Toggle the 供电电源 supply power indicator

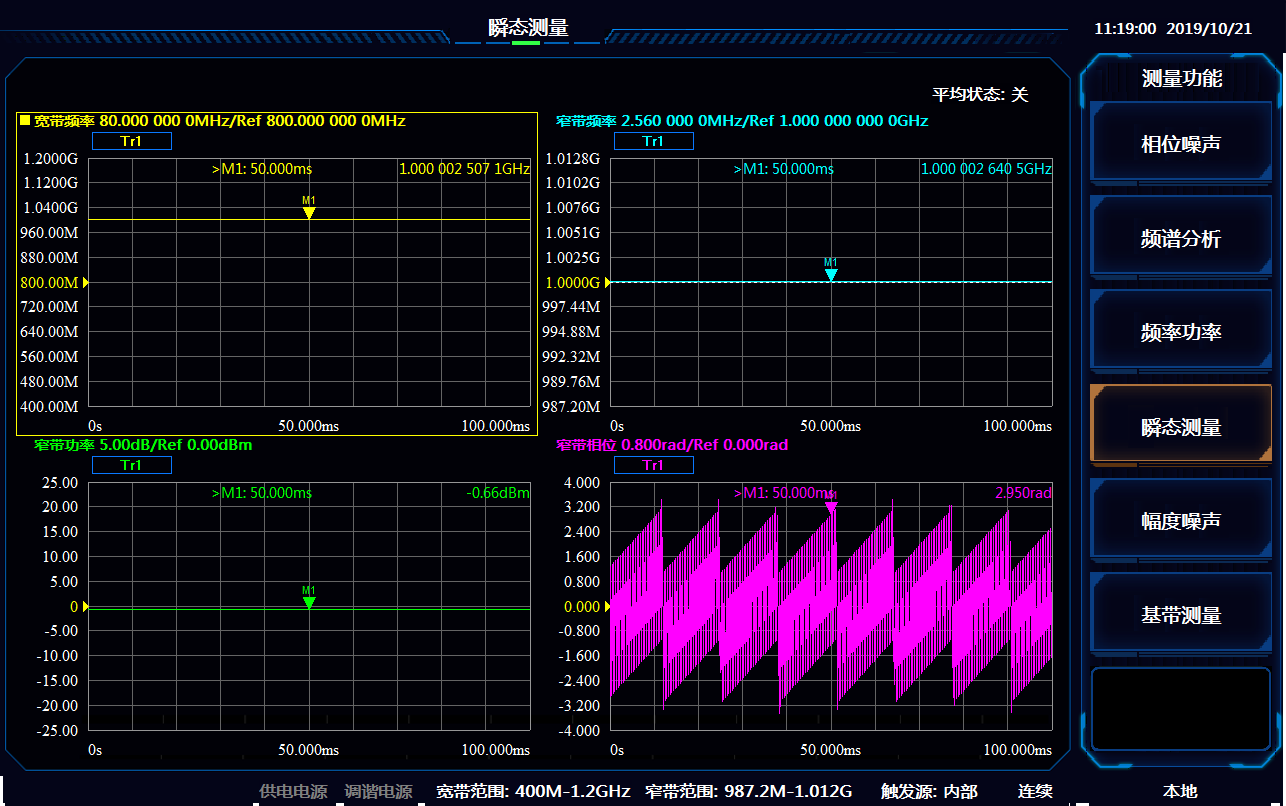(x=293, y=791)
